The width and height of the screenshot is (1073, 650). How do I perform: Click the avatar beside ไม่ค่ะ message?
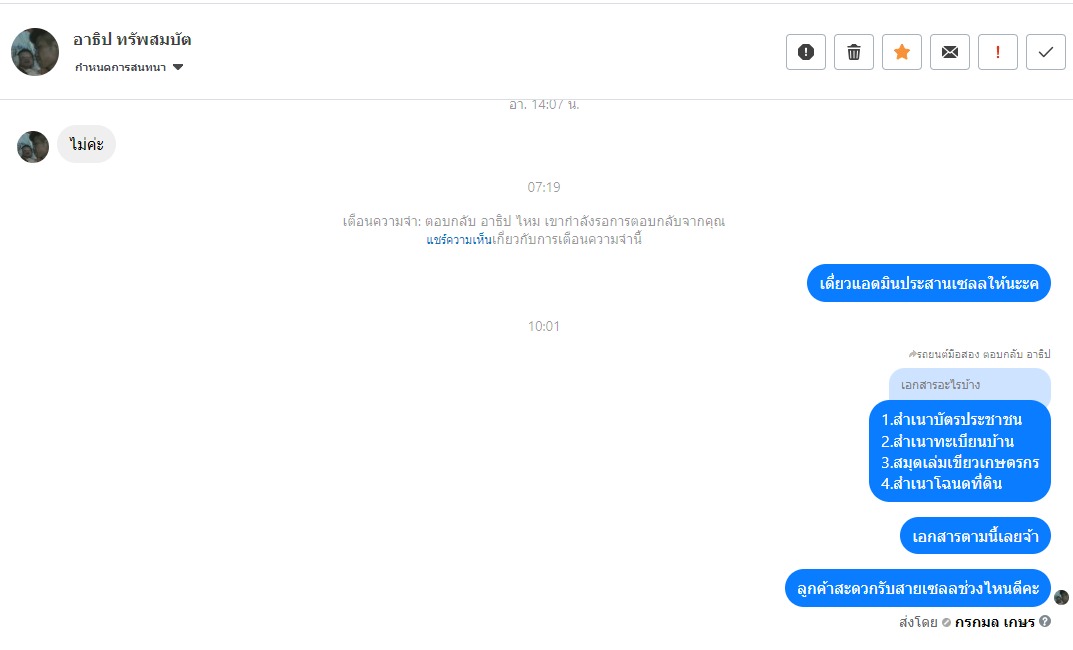[33, 146]
